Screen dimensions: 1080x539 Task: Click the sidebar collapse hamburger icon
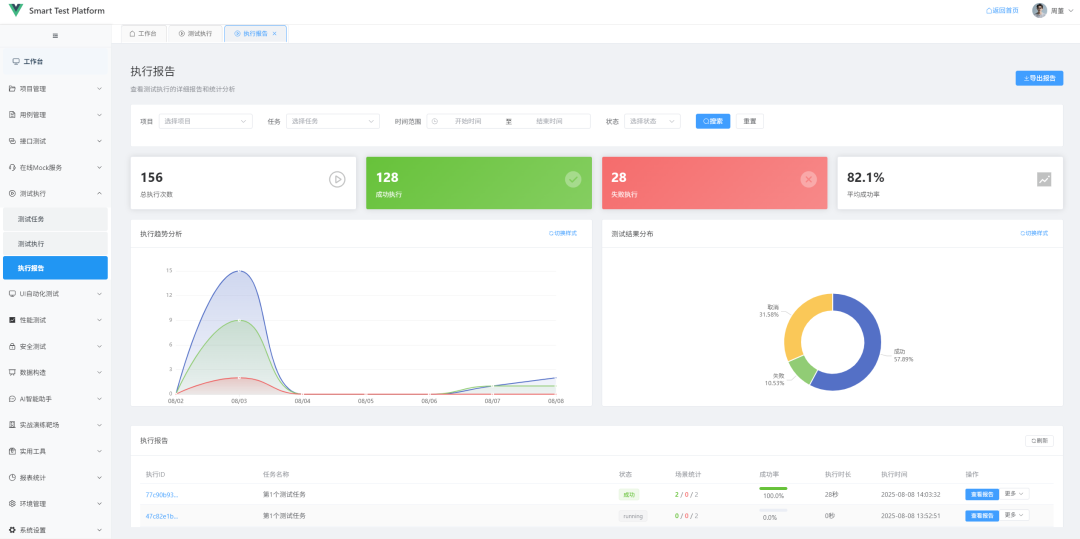(x=55, y=36)
